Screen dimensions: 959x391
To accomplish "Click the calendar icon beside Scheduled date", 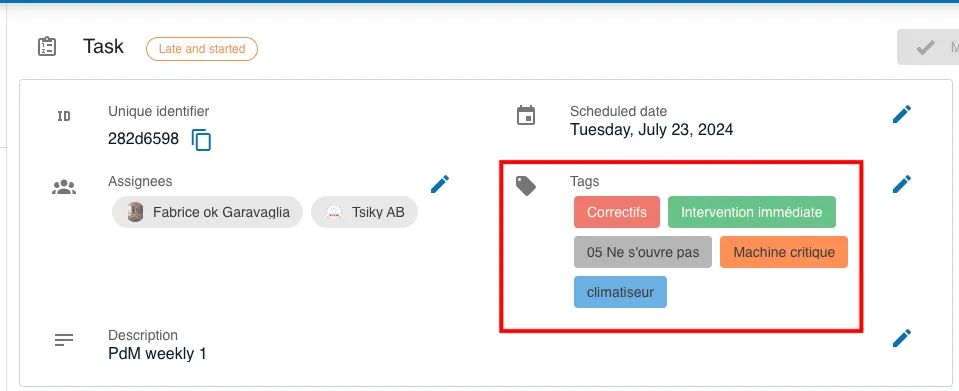I will tap(526, 116).
